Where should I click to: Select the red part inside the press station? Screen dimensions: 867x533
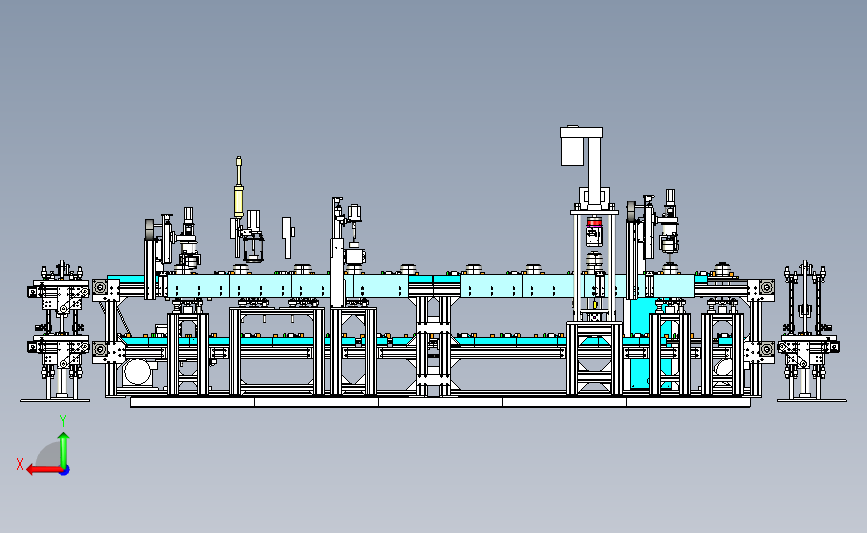tap(594, 223)
